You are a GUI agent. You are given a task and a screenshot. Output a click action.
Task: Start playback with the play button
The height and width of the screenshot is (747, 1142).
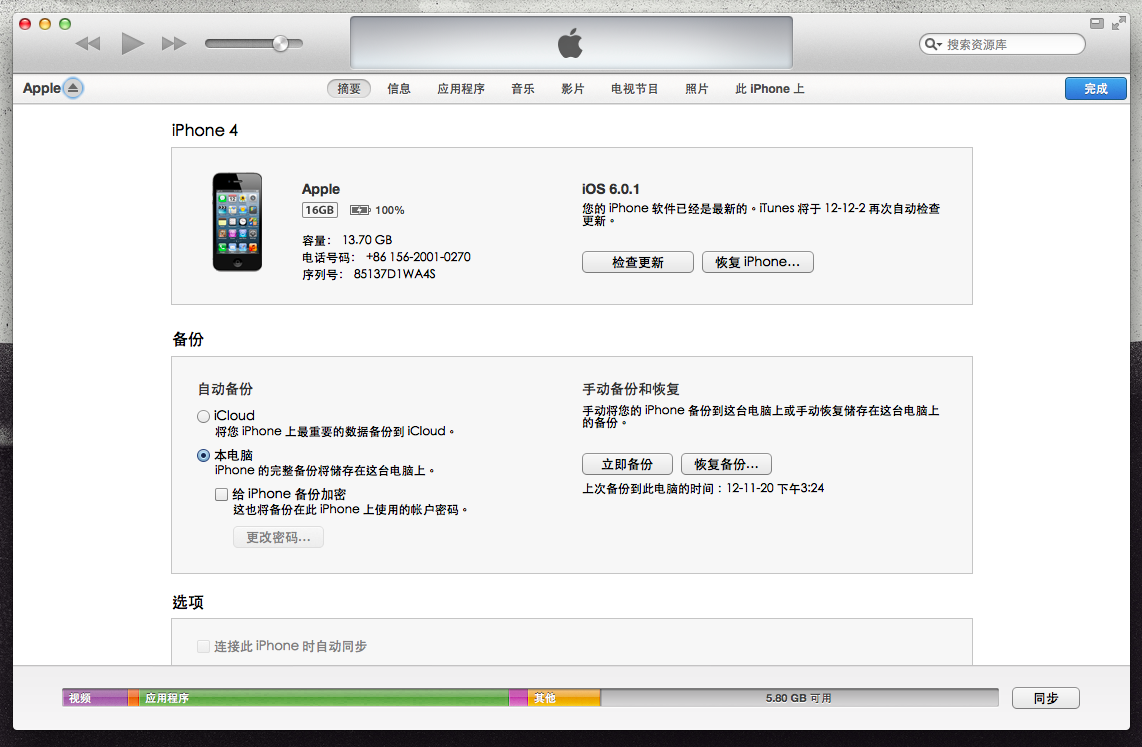(132, 44)
